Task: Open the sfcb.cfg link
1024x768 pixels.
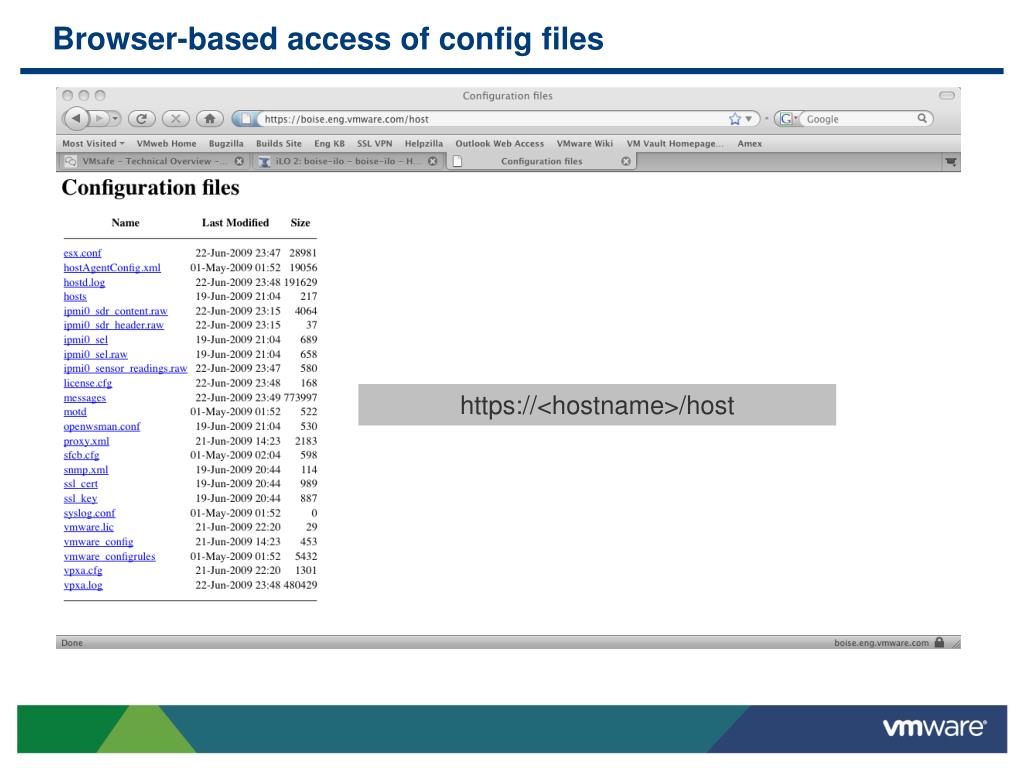Action: click(82, 455)
